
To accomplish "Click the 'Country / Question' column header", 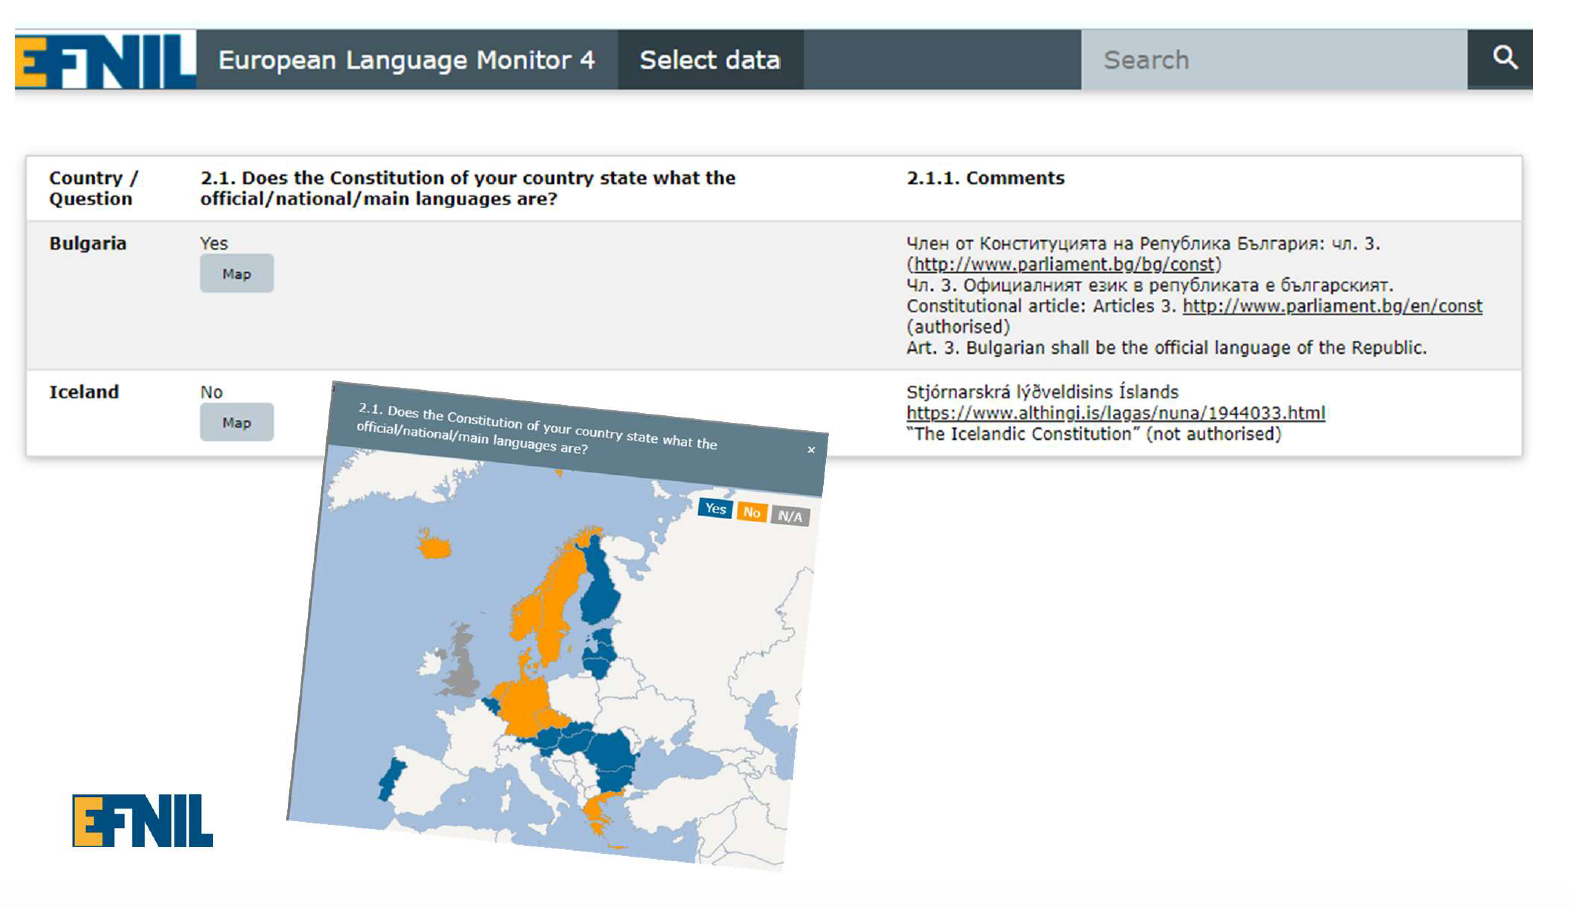I will [93, 188].
